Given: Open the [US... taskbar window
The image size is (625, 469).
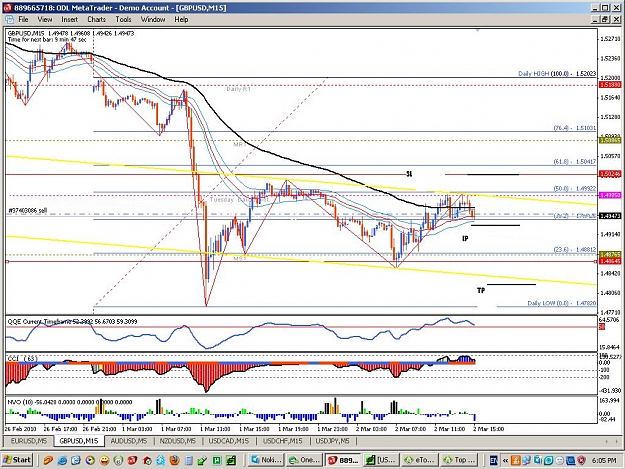Looking at the screenshot, I should tap(381, 460).
